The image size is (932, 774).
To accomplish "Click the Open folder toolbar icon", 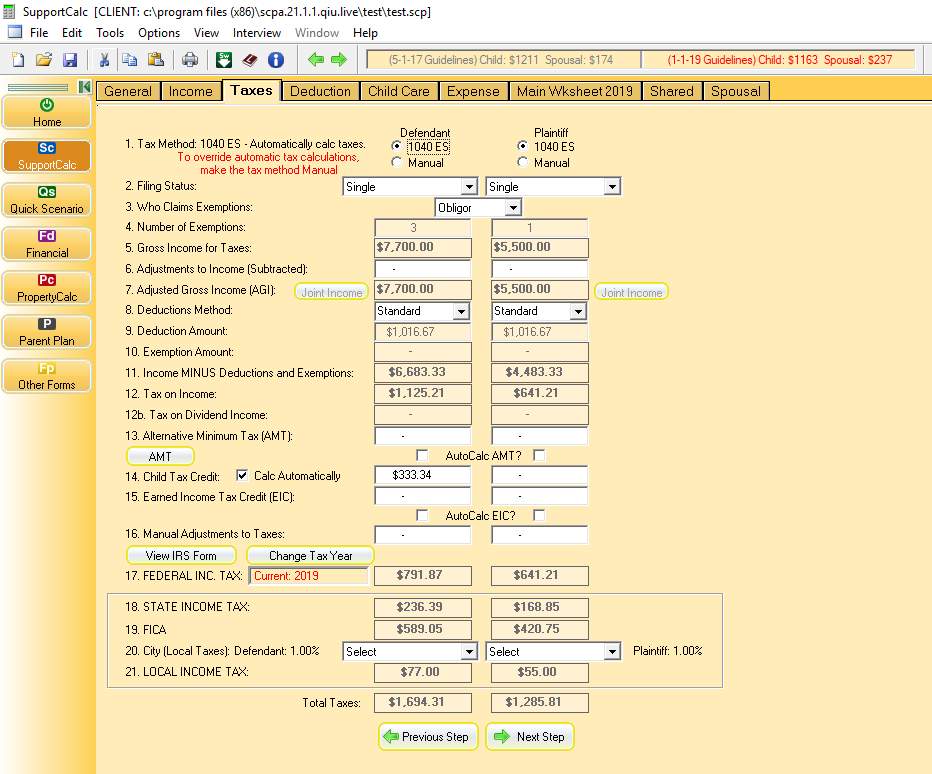I will (43, 59).
